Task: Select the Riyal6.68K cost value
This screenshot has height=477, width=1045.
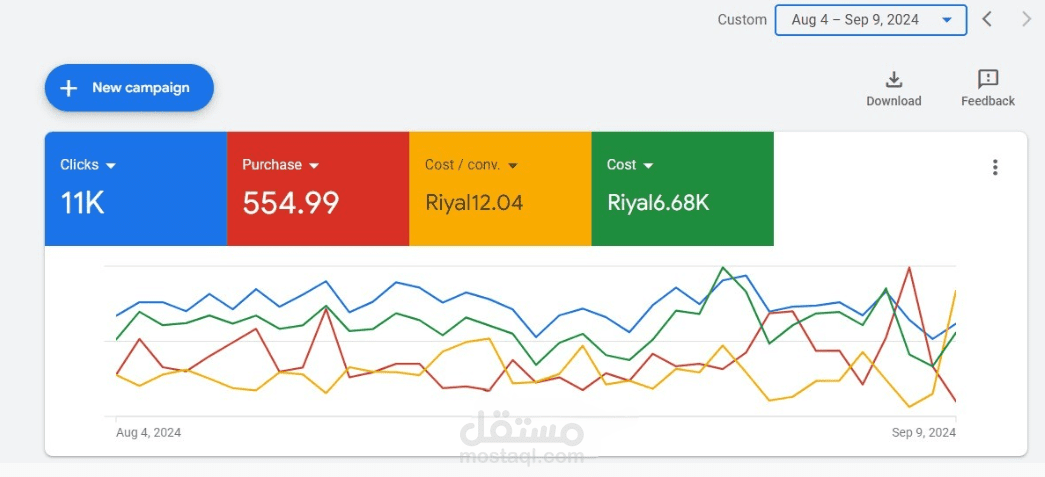Action: click(658, 203)
